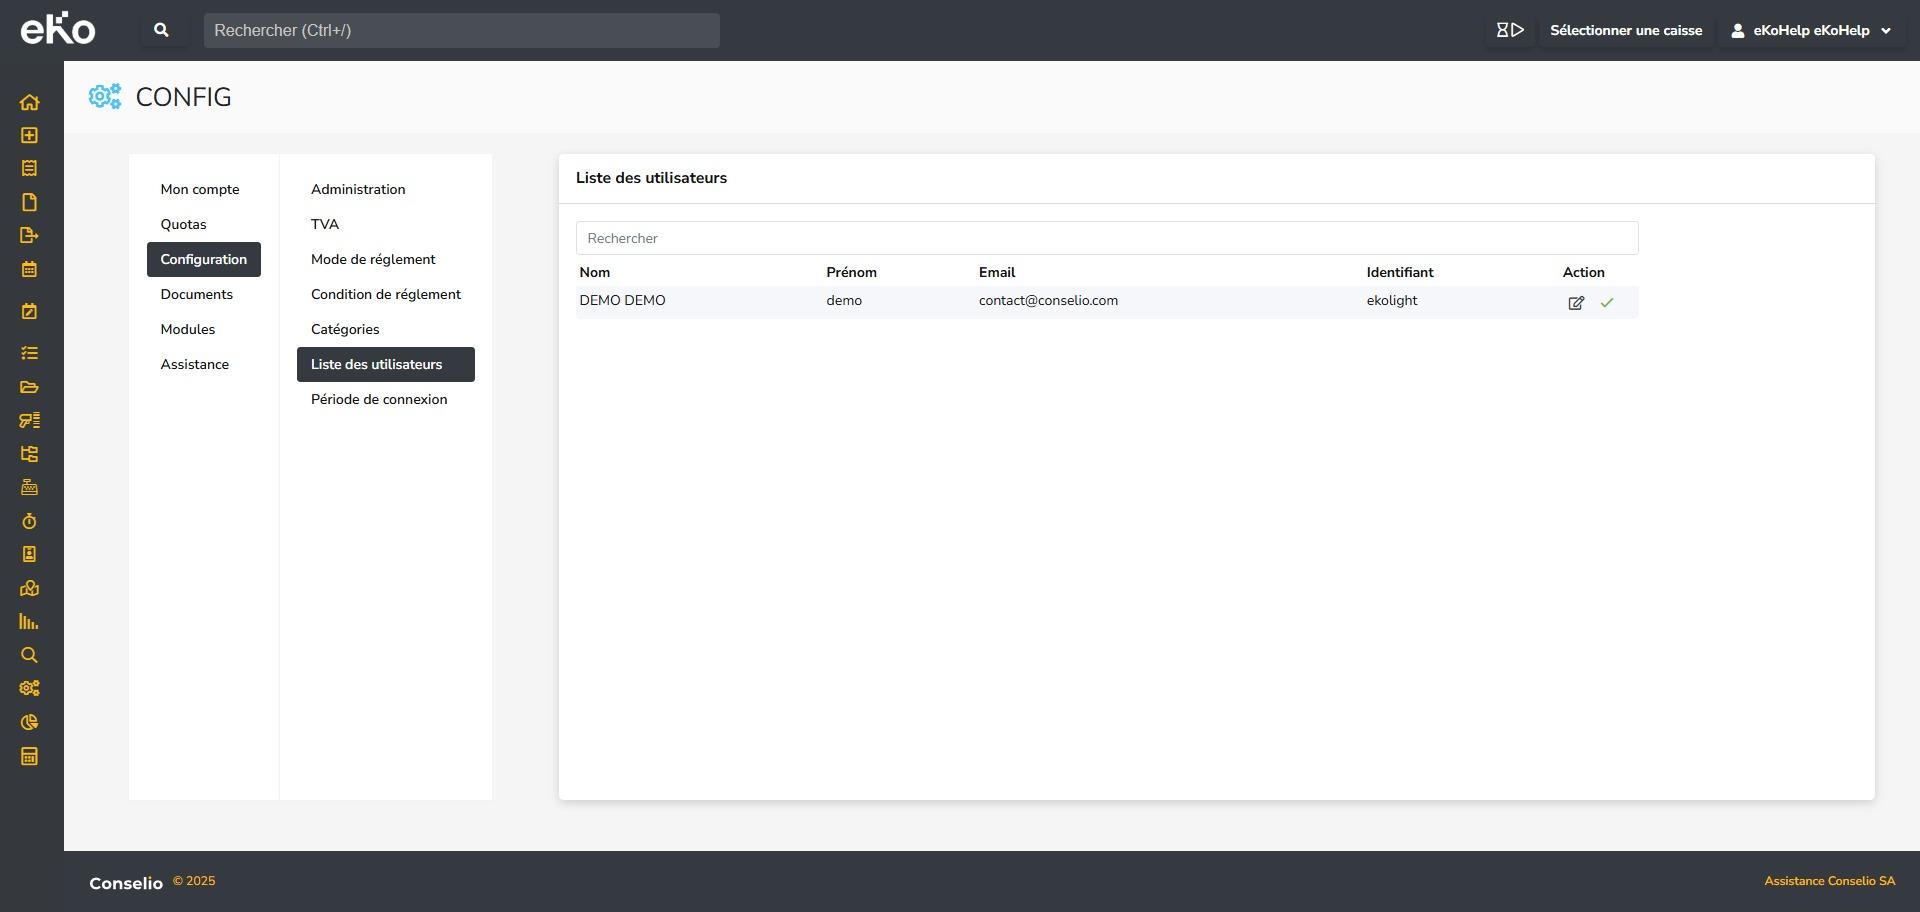1920x912 pixels.
Task: Click the calculator icon in the sidebar
Action: click(x=29, y=756)
